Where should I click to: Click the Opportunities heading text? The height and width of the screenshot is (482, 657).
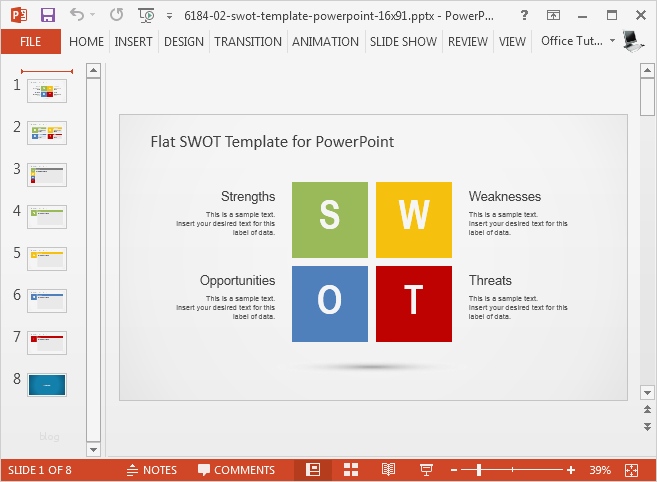pos(238,280)
